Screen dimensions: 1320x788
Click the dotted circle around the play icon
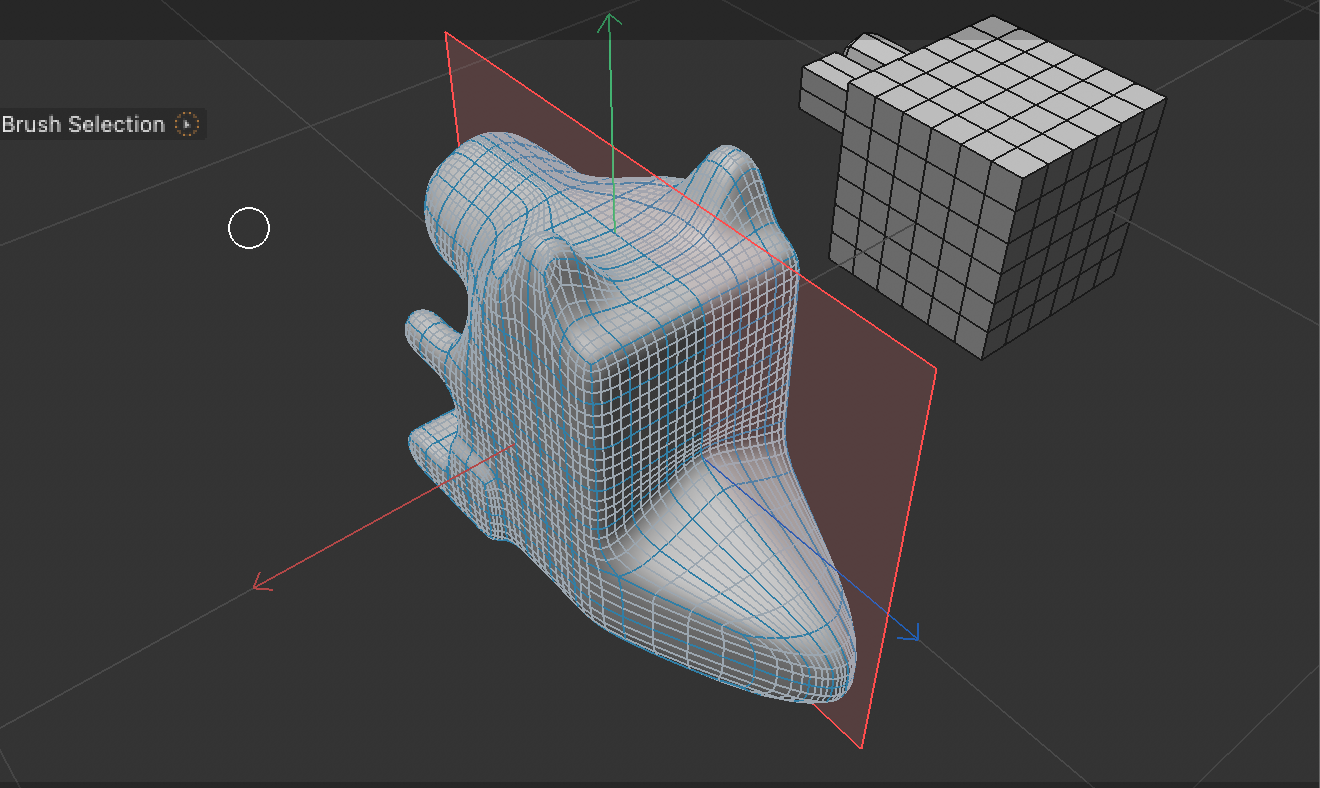point(186,124)
